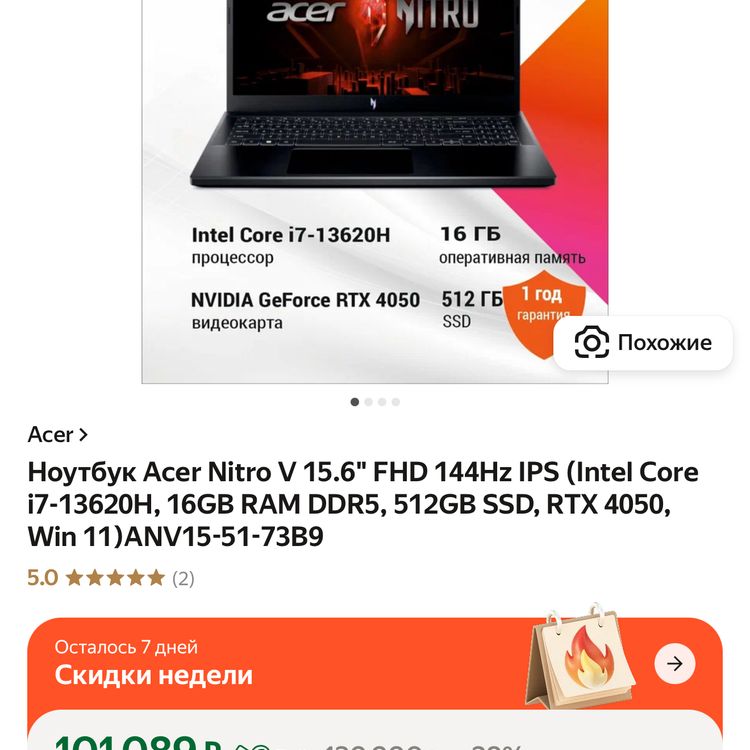Open the Скидки недели promotion banner
Viewport: 750px width, 750px height.
pos(375,663)
